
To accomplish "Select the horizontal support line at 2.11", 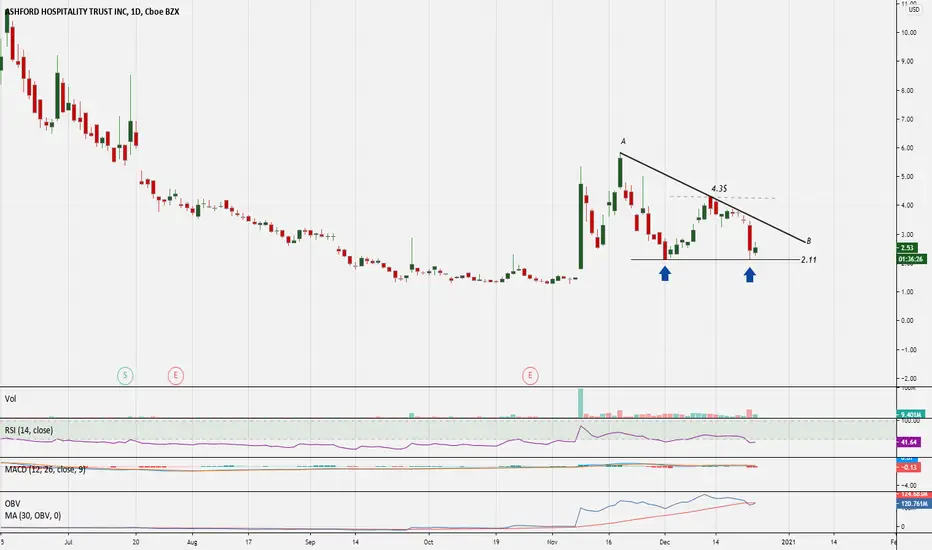I will [714, 259].
